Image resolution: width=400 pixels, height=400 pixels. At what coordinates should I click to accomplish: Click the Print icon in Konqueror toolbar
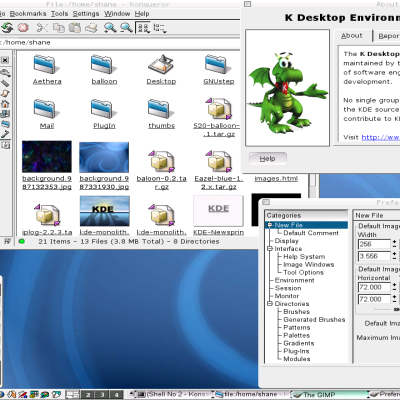[x=91, y=28]
